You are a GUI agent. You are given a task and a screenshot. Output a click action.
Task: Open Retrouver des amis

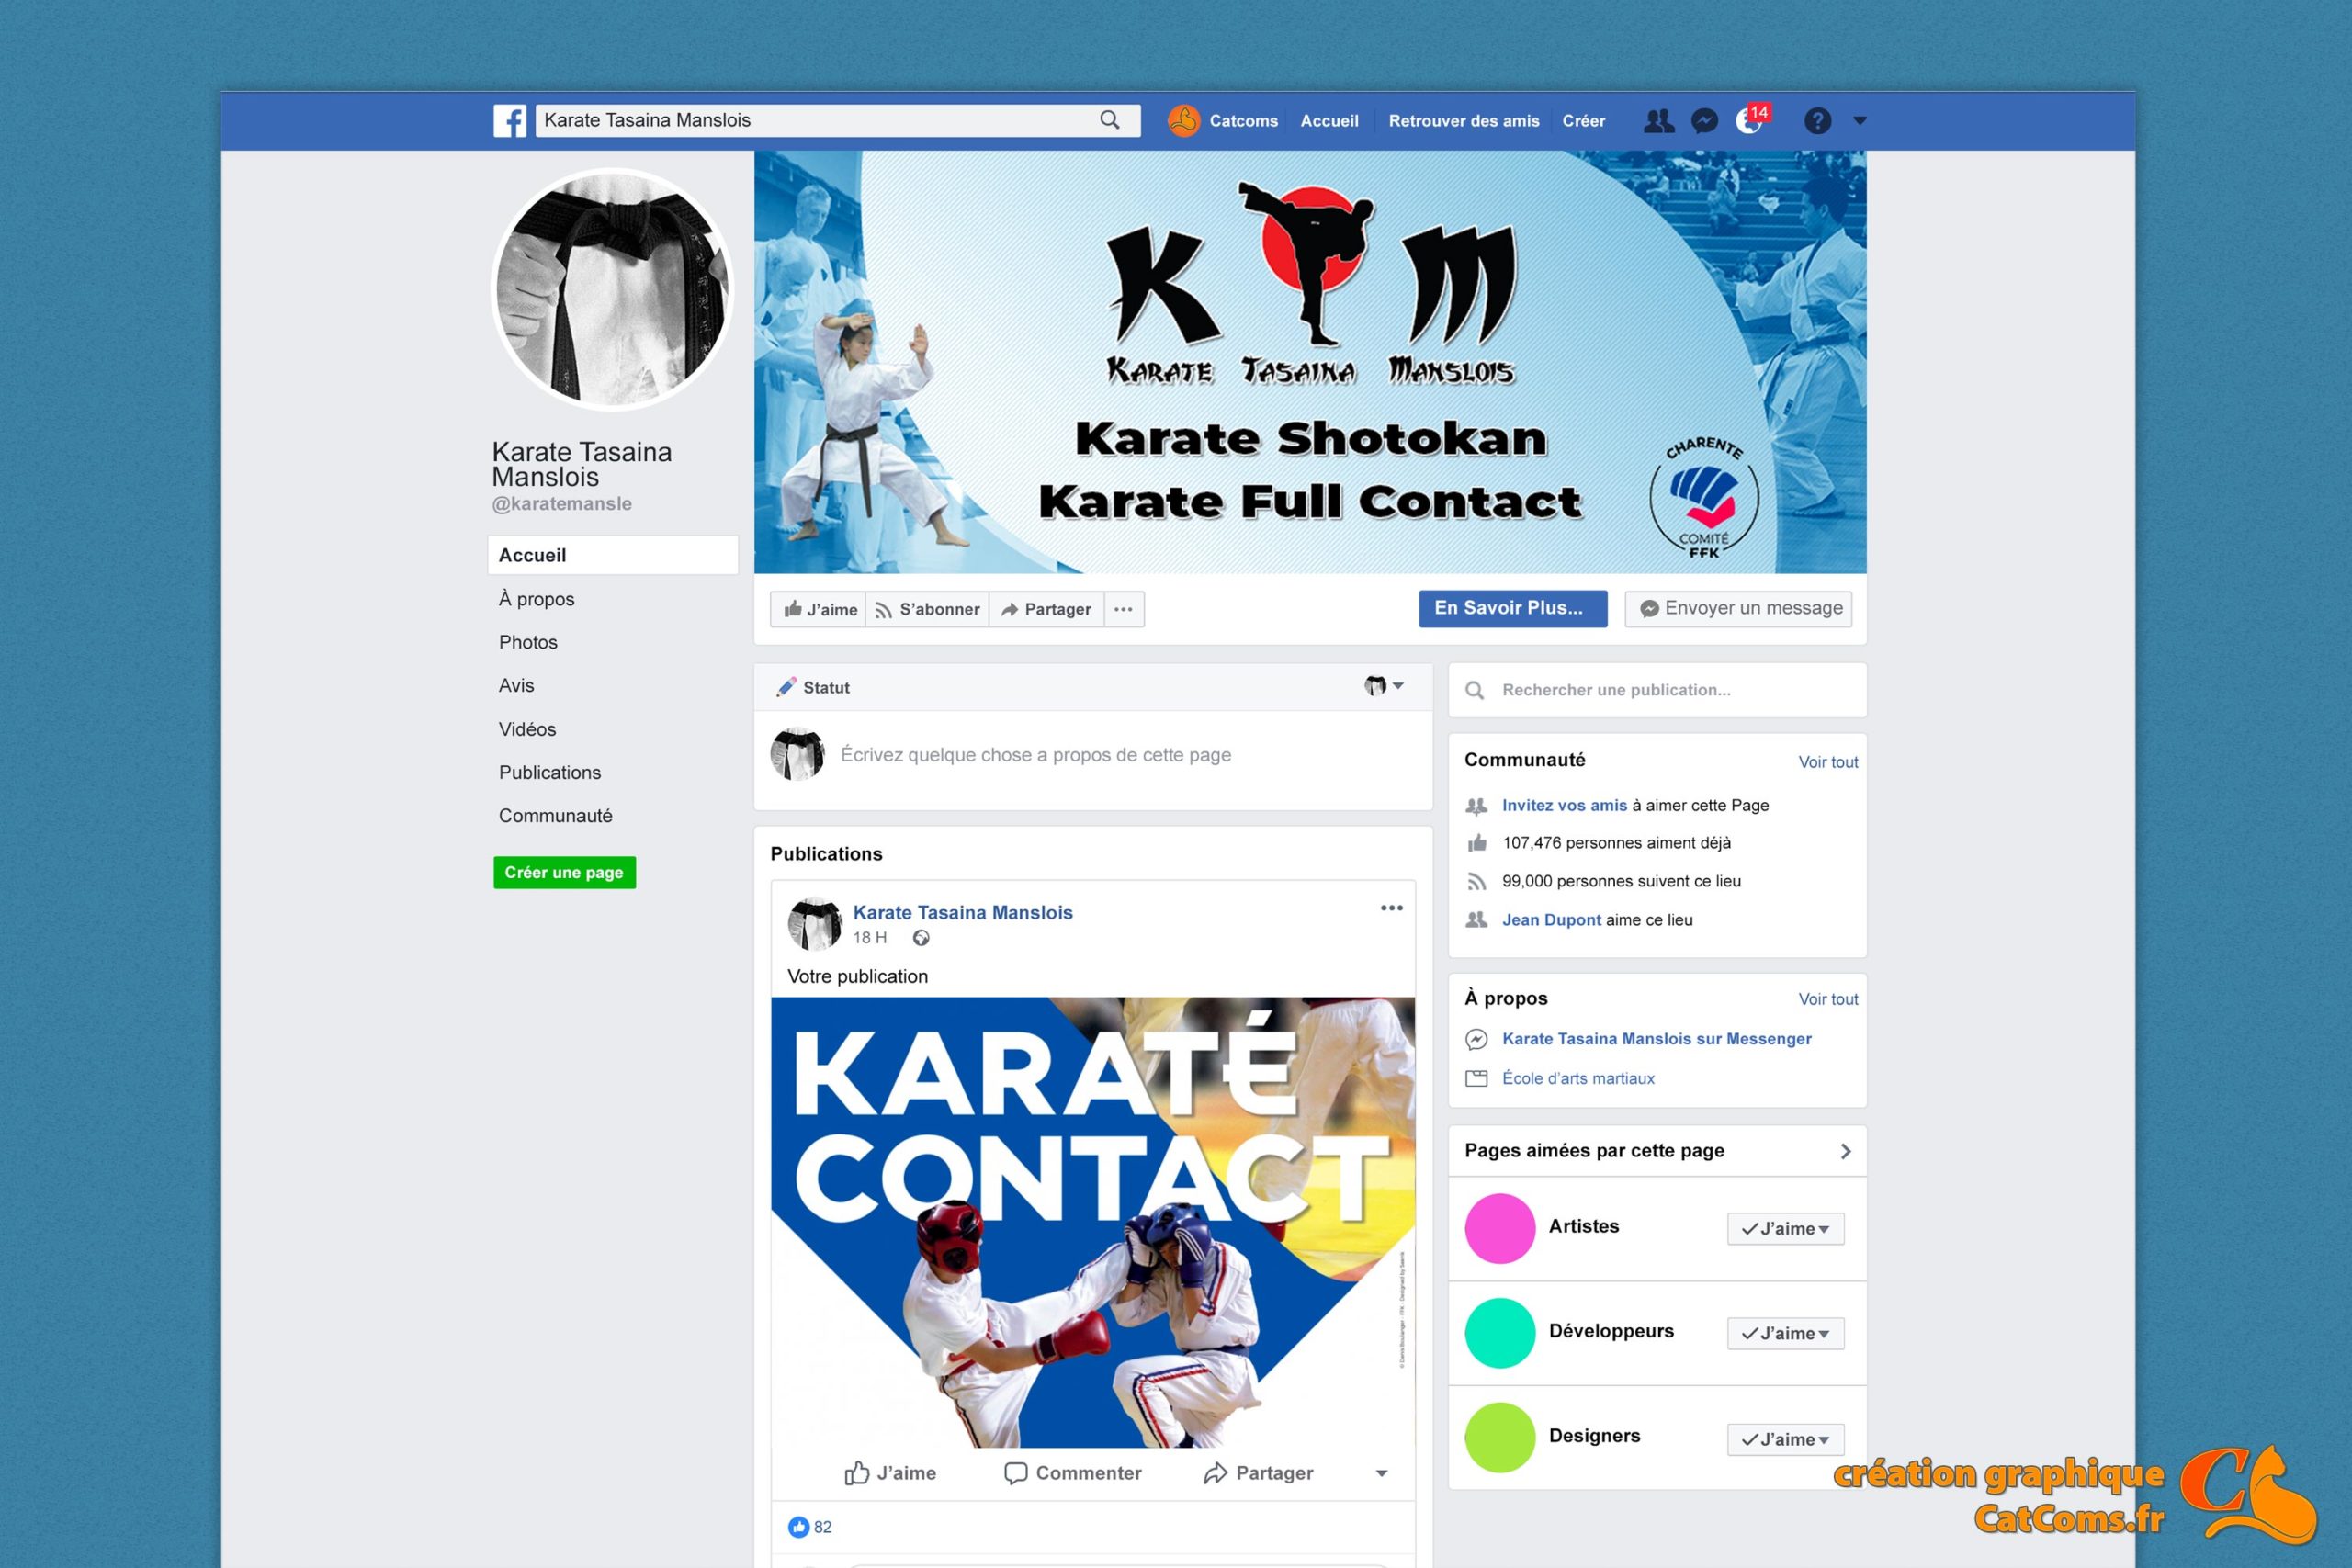tap(1463, 121)
